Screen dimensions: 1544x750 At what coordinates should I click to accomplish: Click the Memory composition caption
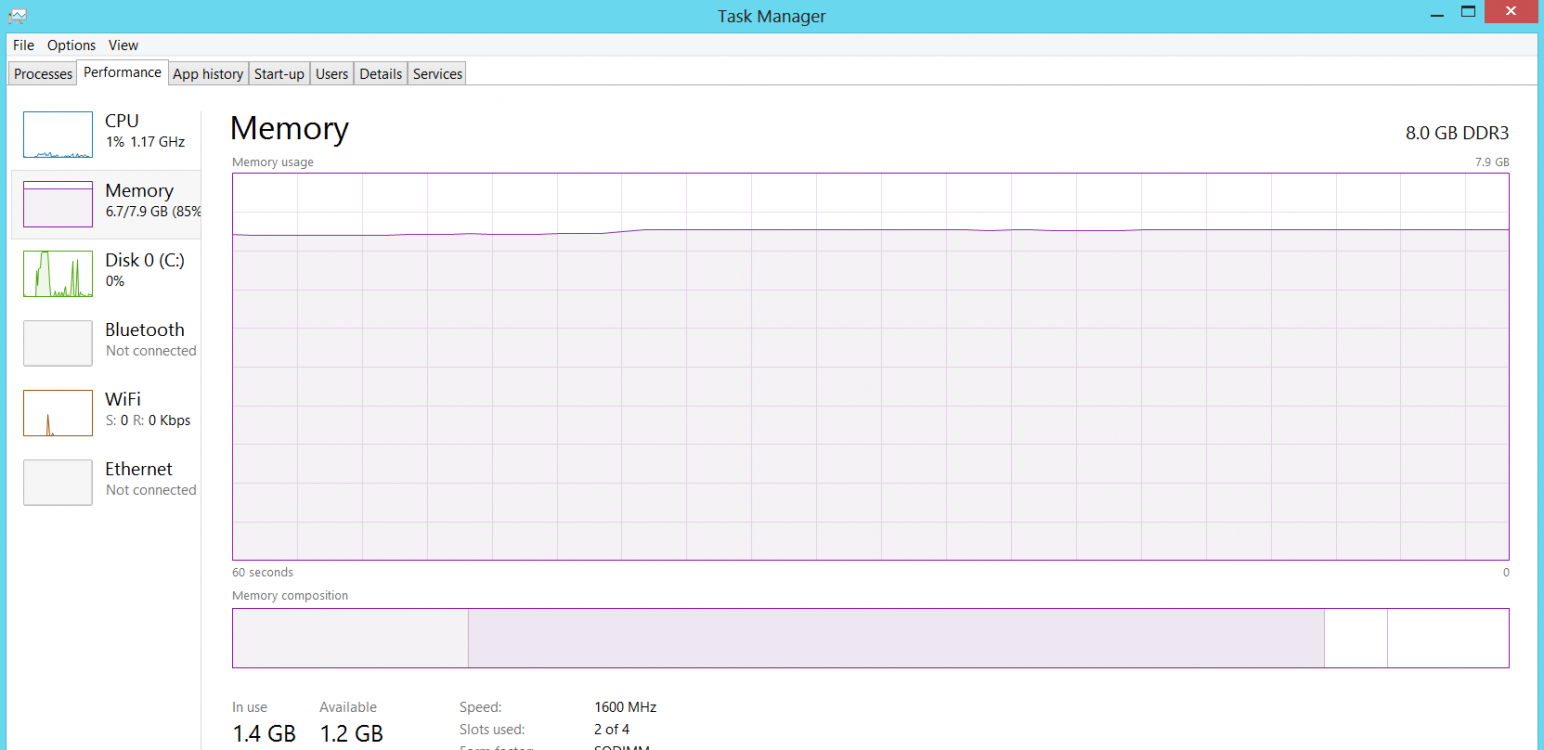click(x=290, y=596)
